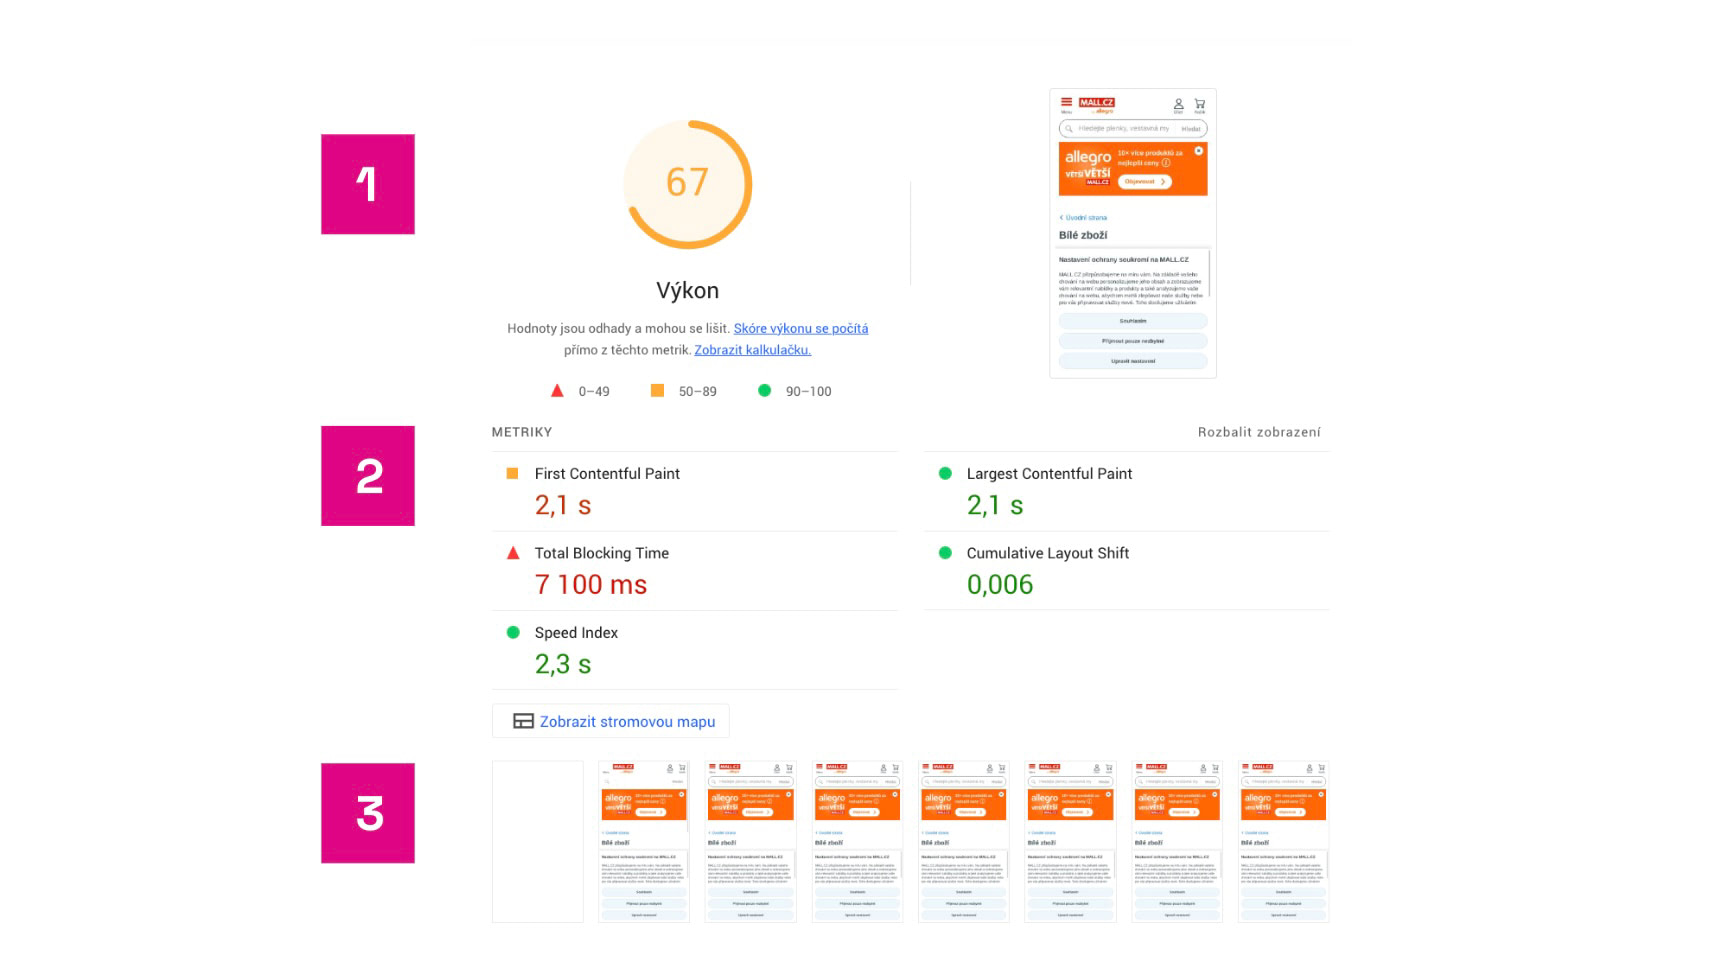The image size is (1734, 976).
Task: Click the Total Blocking Time value 7 100 ms
Action: click(x=590, y=585)
